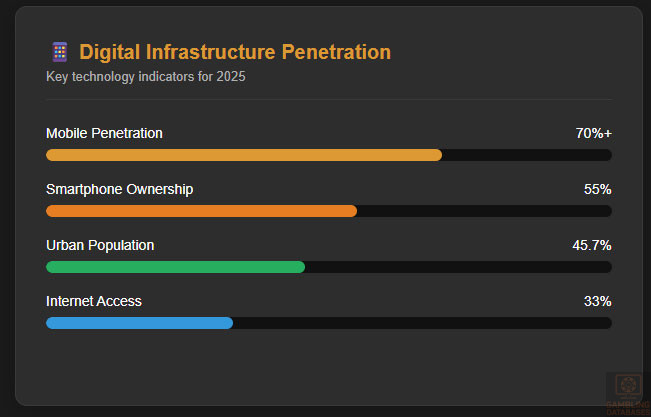Click the yellow Mobile Penetration progress bar fill
The width and height of the screenshot is (651, 417).
pos(244,155)
